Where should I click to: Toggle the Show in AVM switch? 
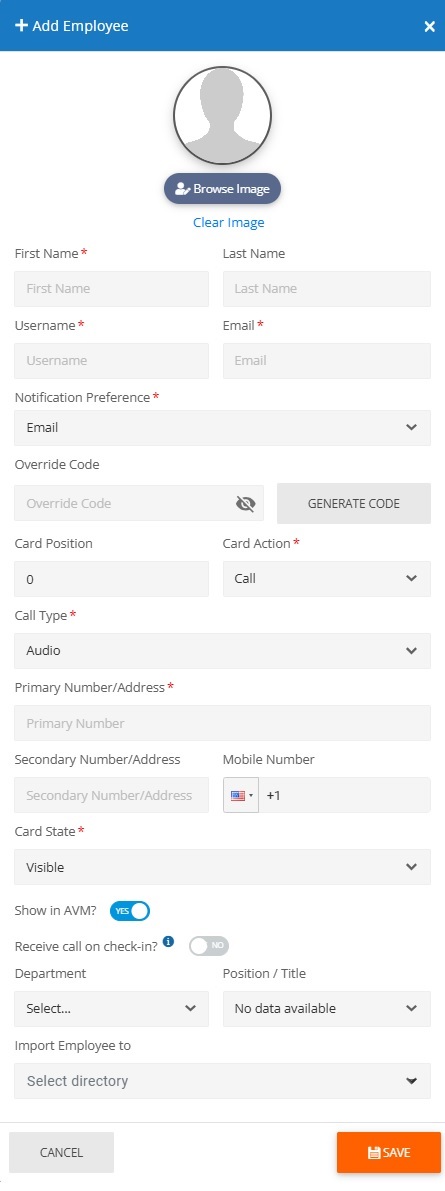tap(130, 911)
